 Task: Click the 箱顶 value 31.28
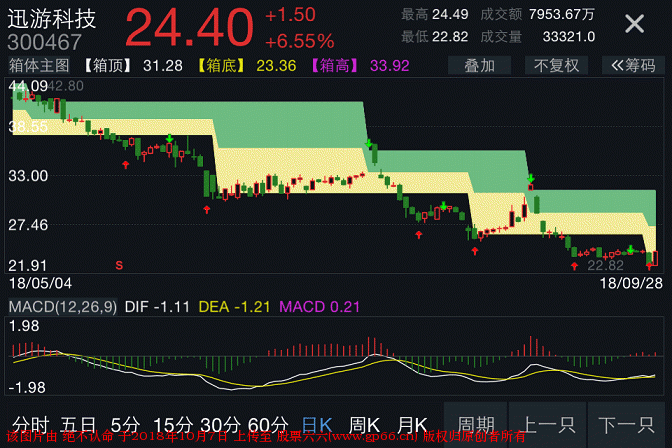coord(163,66)
